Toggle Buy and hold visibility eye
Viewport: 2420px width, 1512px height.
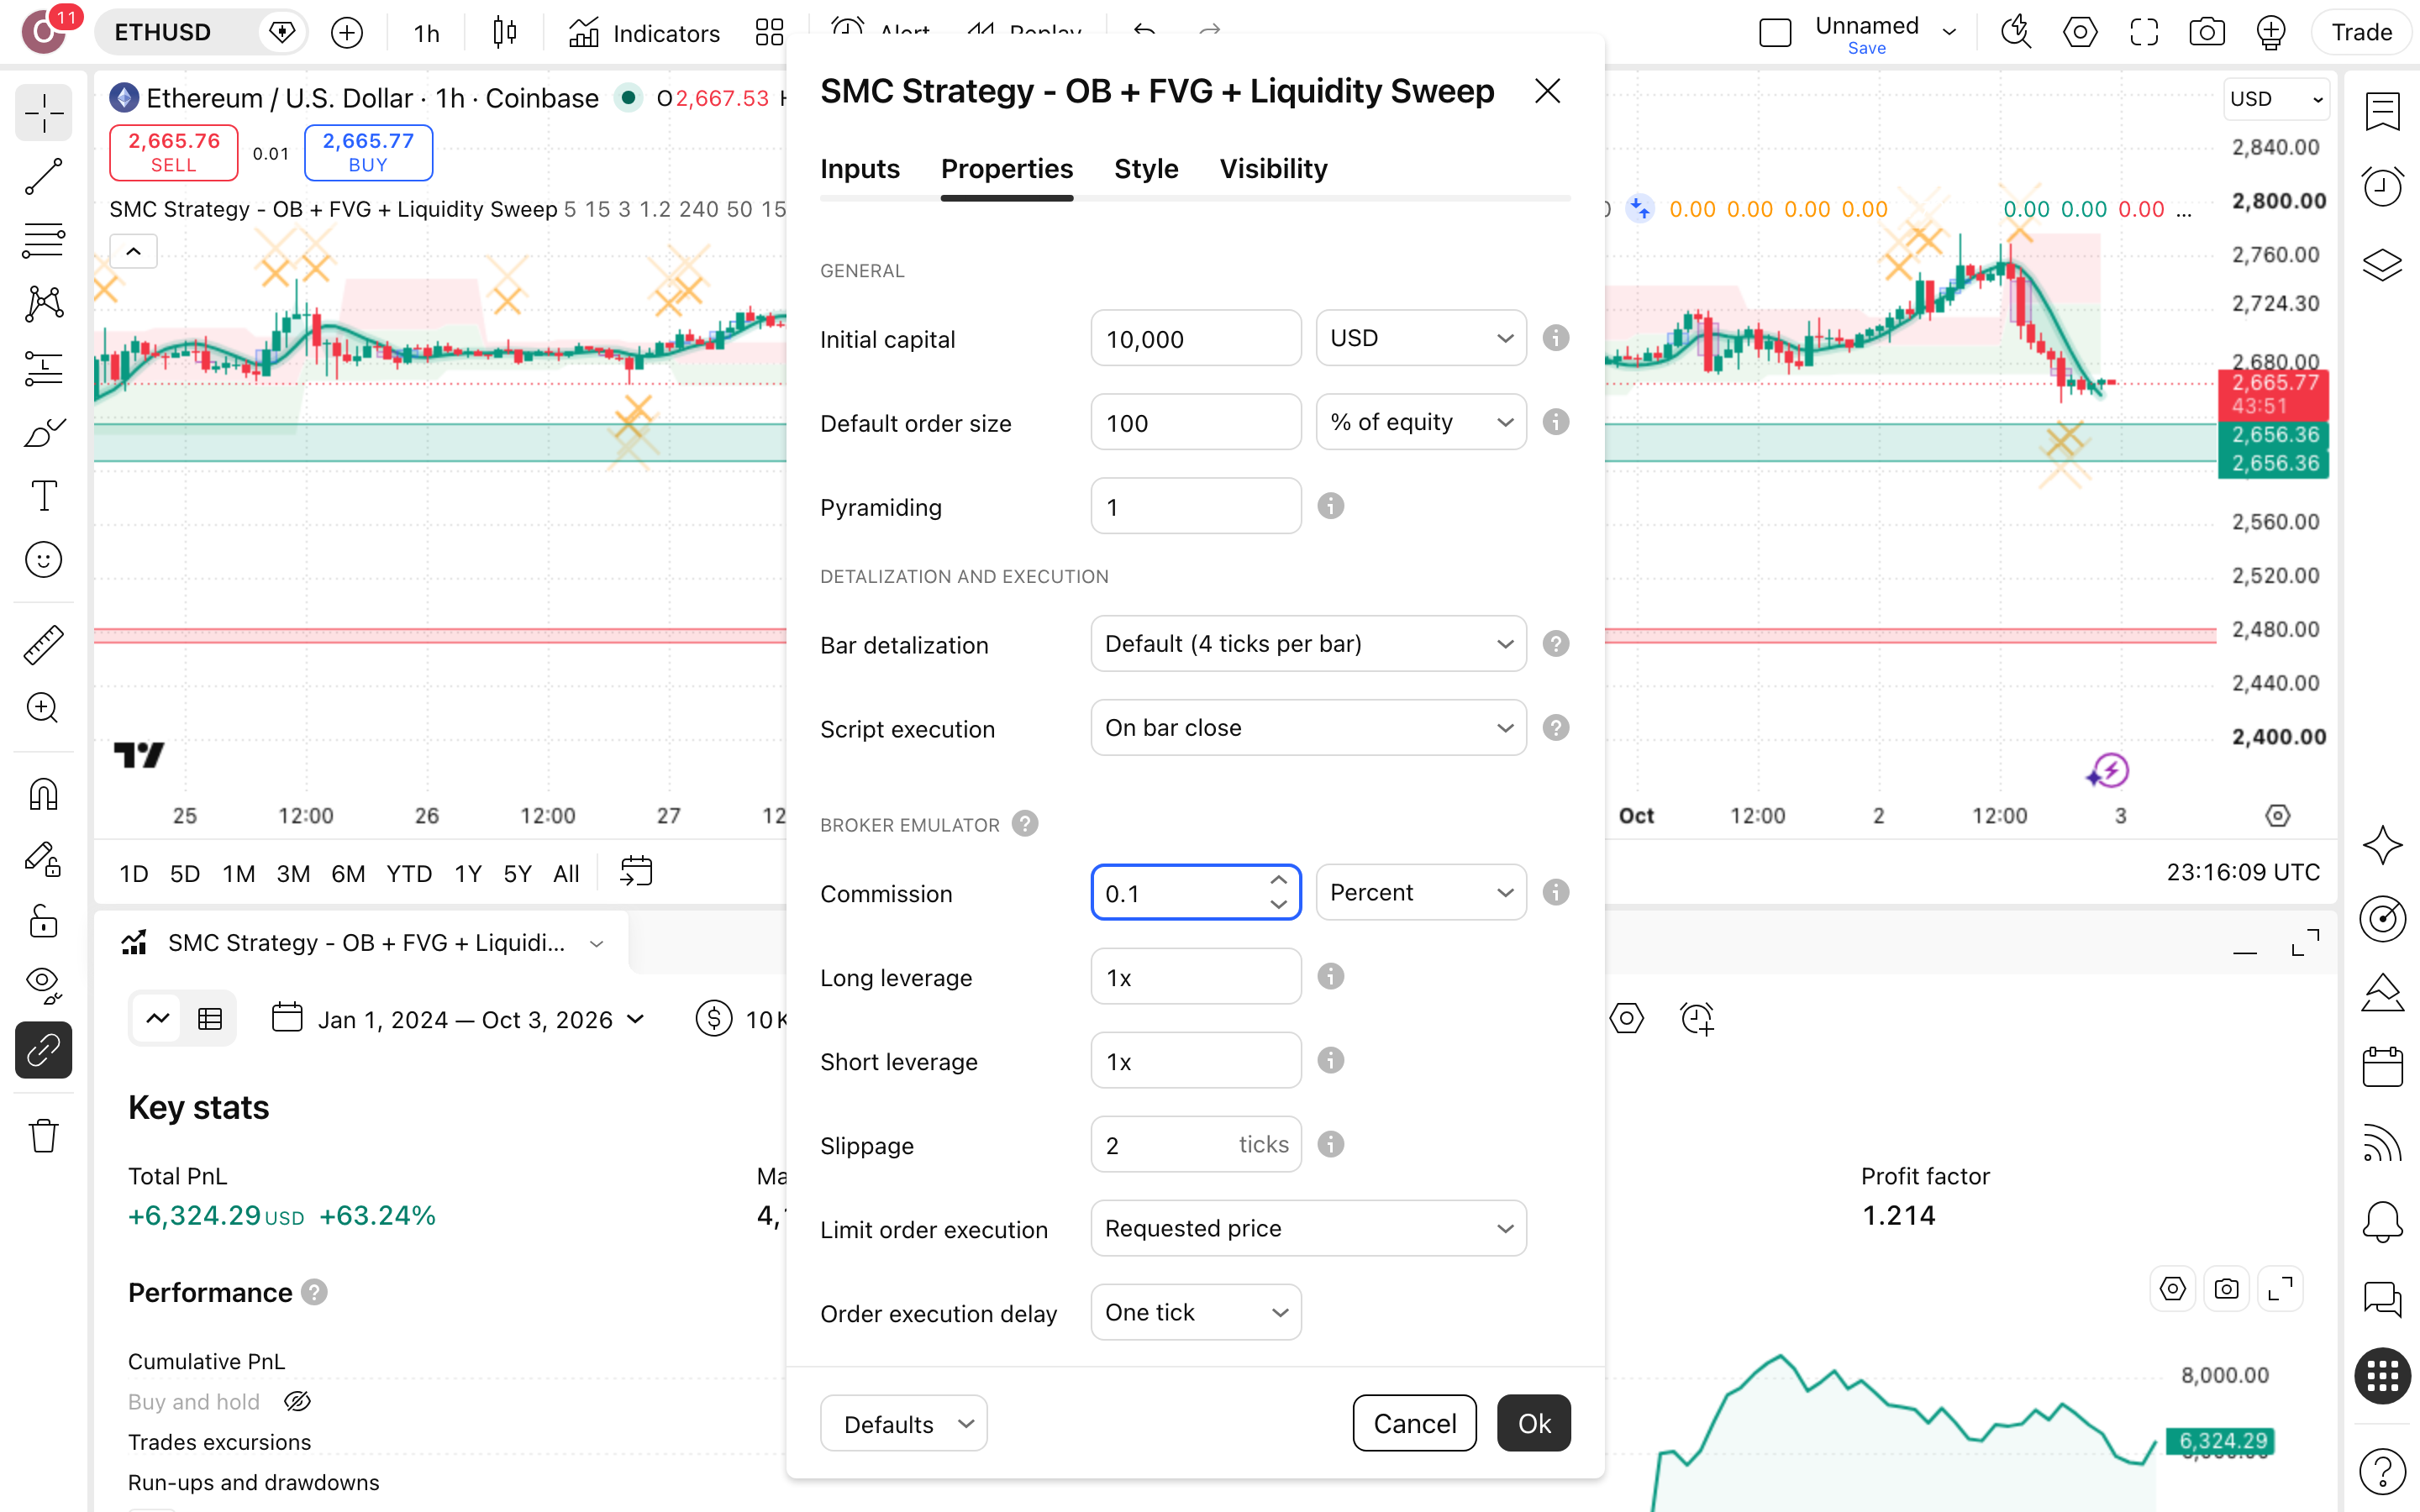pos(297,1401)
